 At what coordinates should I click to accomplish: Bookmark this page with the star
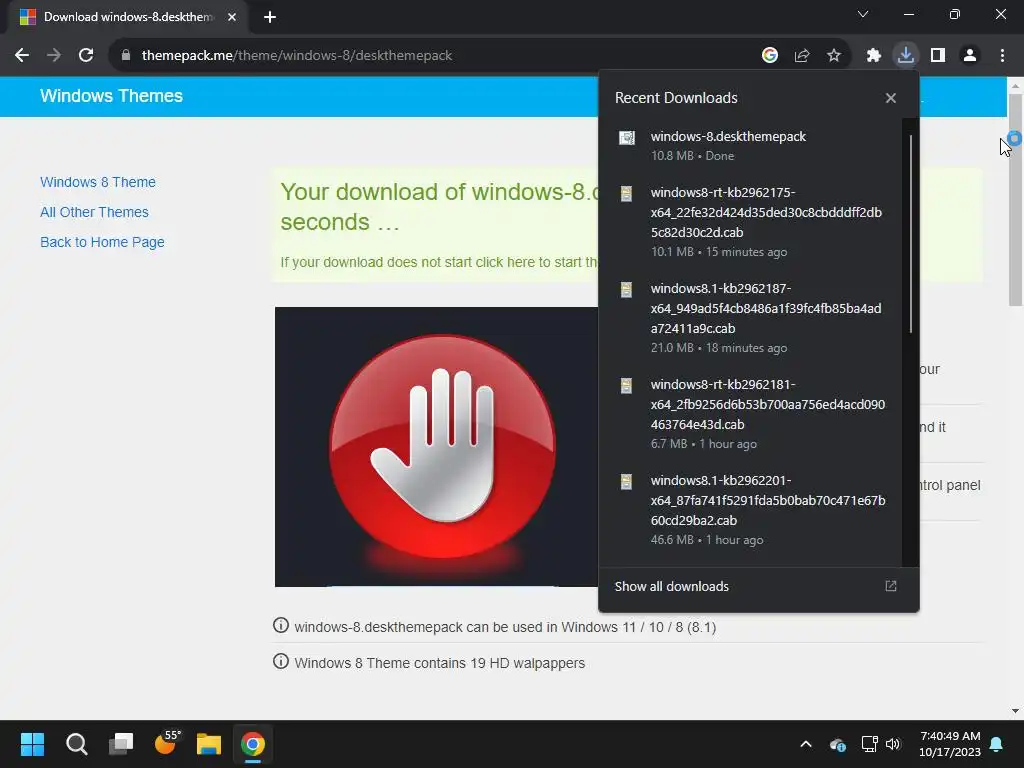(x=834, y=56)
